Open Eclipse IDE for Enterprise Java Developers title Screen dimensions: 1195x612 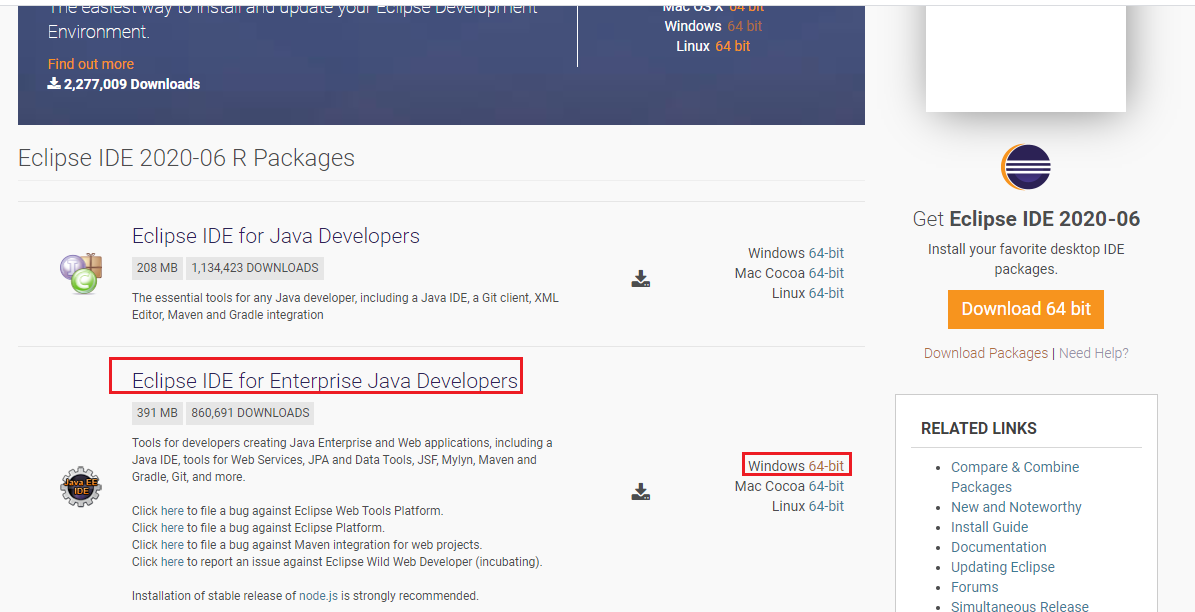click(x=325, y=380)
